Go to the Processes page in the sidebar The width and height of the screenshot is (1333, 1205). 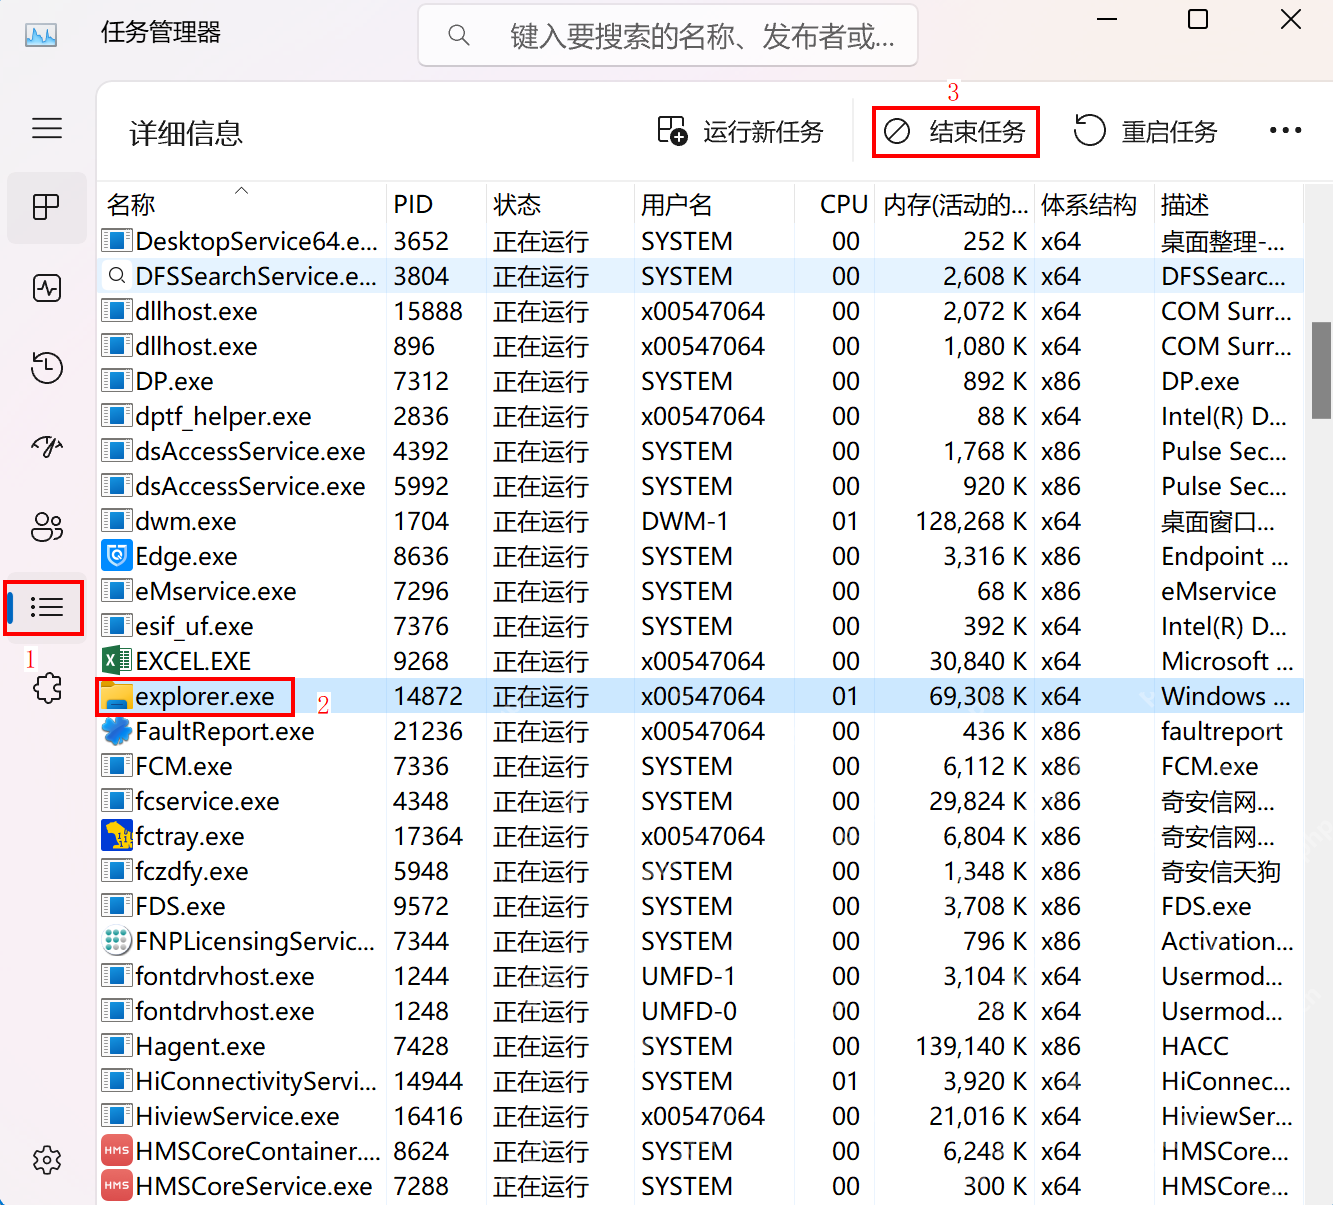coord(47,207)
